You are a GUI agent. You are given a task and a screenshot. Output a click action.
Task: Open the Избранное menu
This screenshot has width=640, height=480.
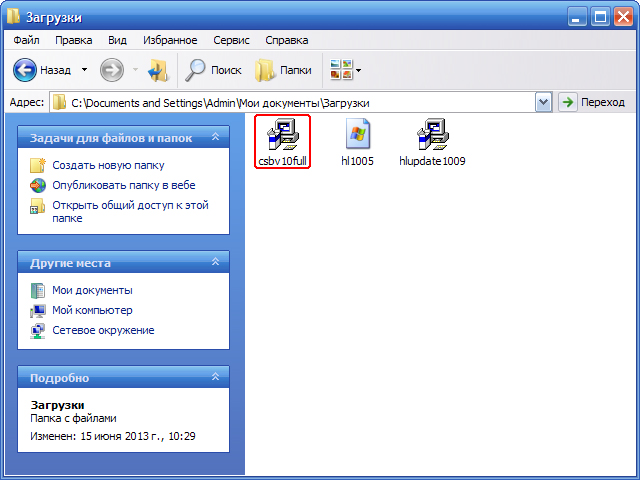click(170, 40)
